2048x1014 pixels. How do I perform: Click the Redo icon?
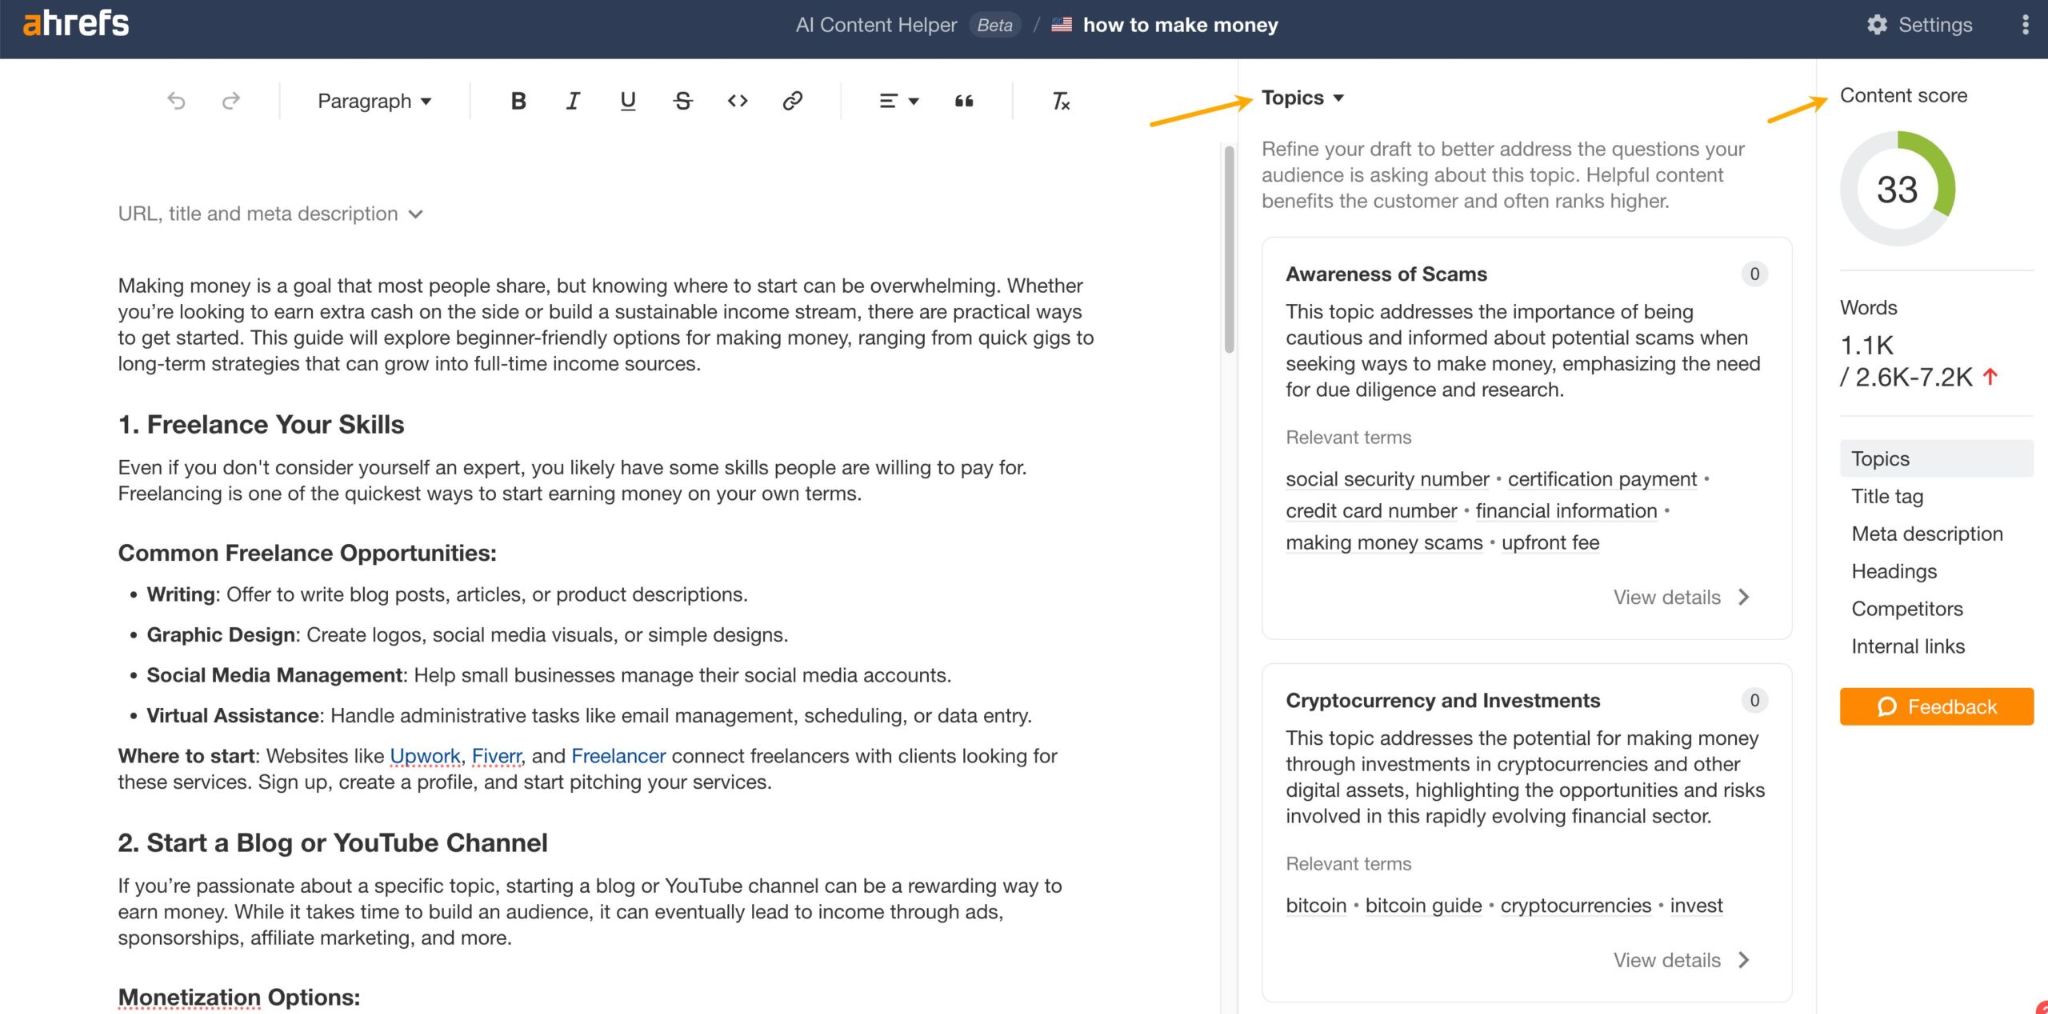point(231,100)
